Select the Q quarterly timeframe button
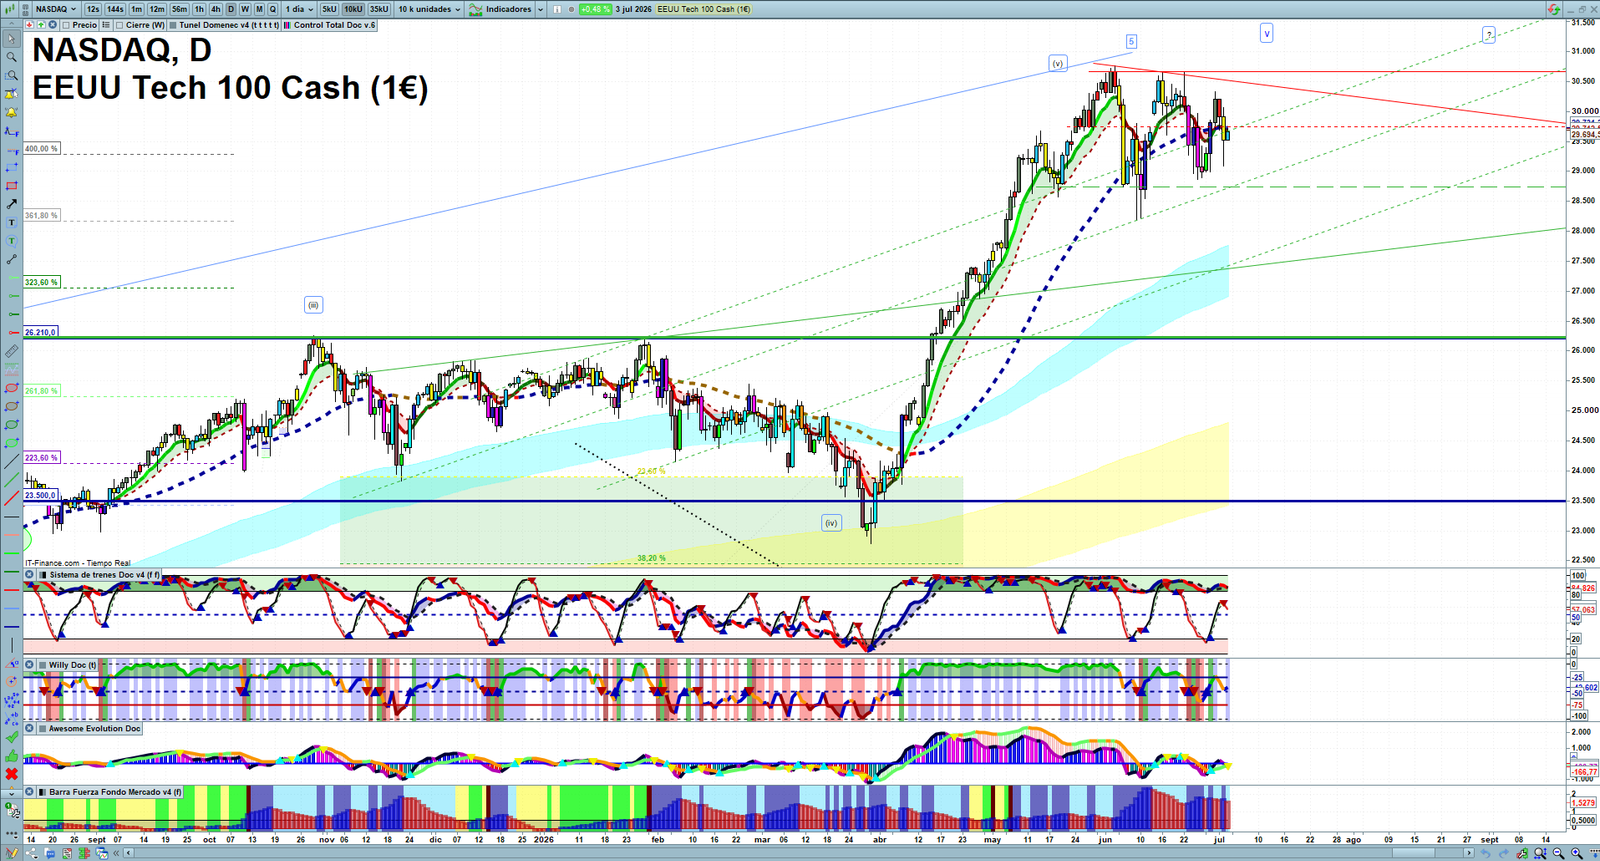Viewport: 1600px width, 861px height. tap(273, 9)
